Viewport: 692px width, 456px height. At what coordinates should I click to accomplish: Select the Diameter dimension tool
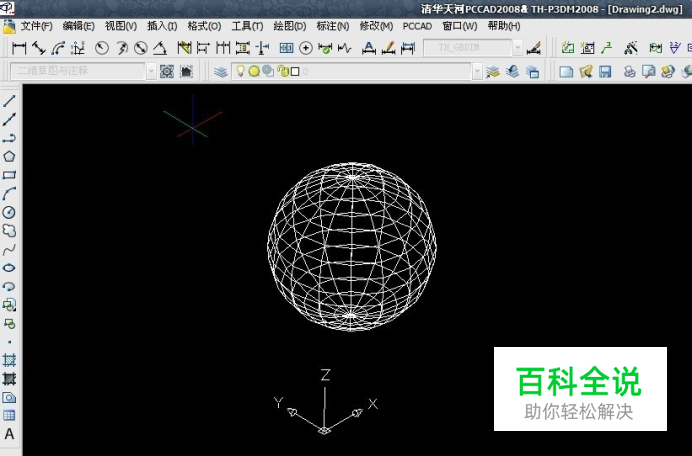pyautogui.click(x=141, y=48)
